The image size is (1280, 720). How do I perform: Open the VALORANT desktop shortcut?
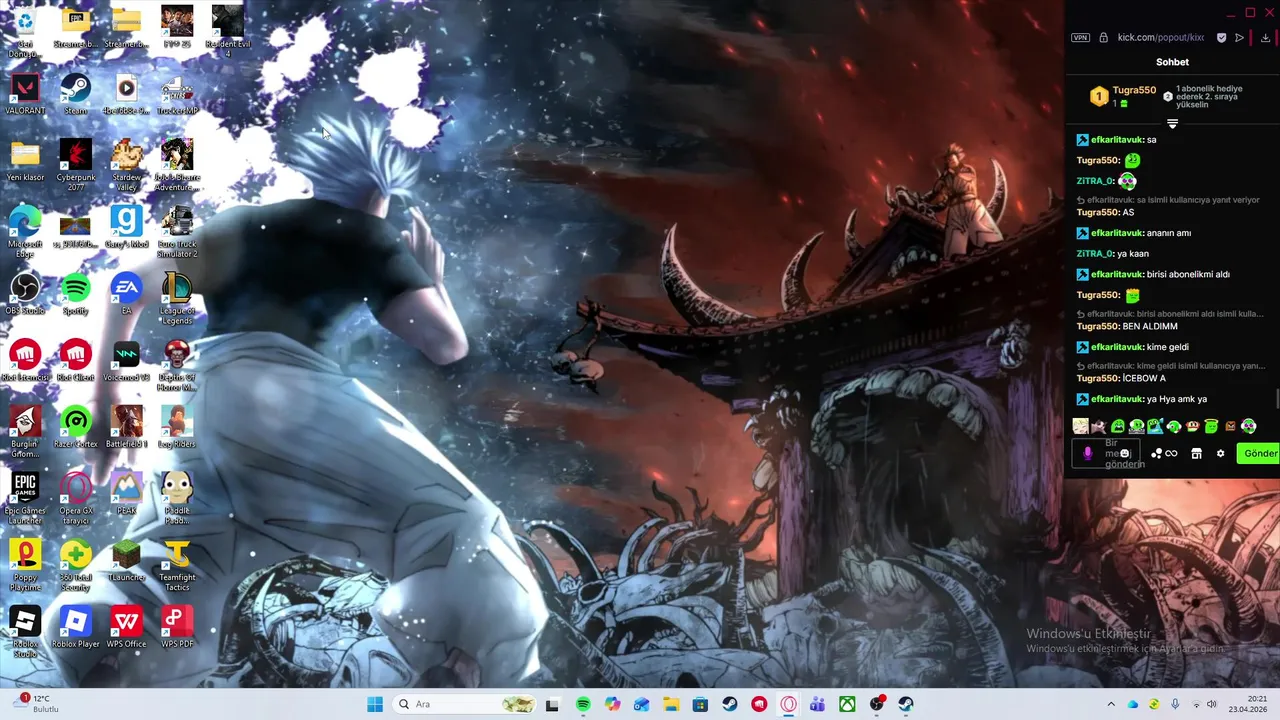[x=25, y=95]
